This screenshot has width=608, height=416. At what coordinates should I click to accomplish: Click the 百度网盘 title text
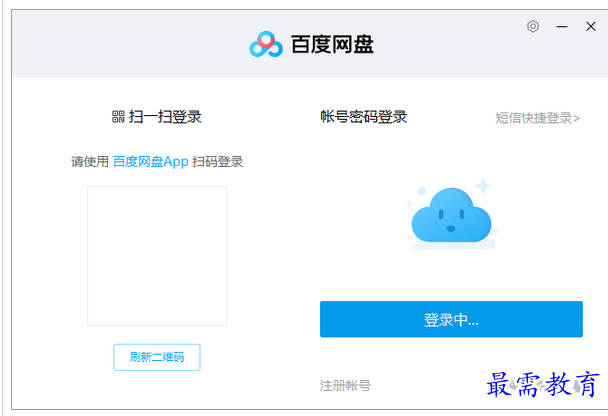pos(332,44)
